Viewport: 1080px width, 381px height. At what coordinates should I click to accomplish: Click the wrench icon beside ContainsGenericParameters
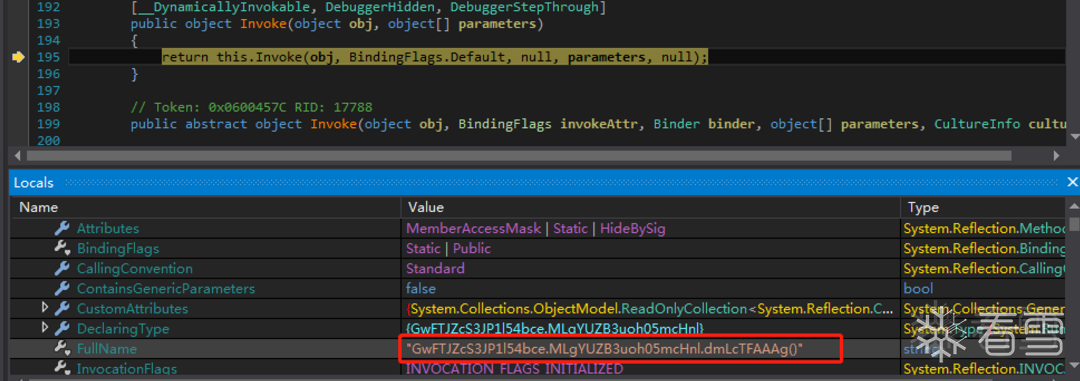click(x=62, y=289)
